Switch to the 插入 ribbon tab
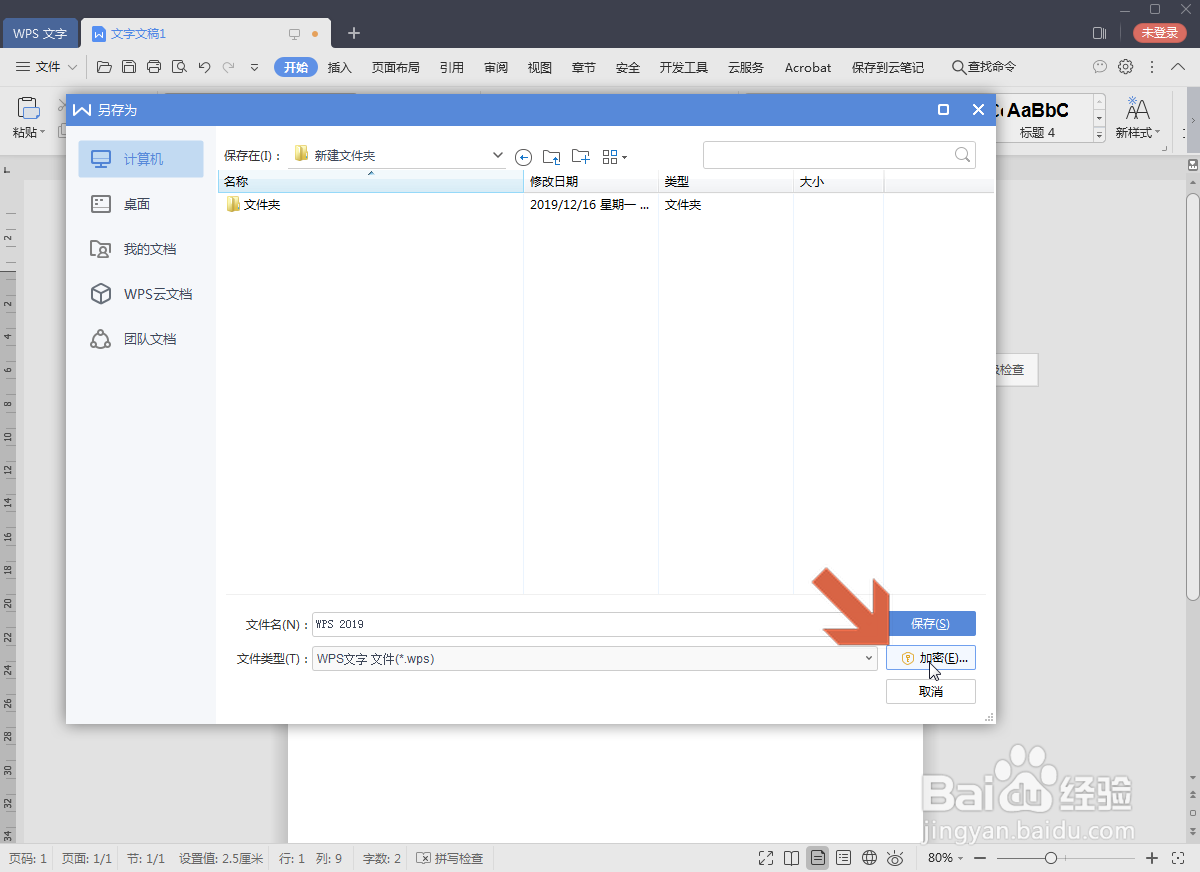 tap(339, 67)
